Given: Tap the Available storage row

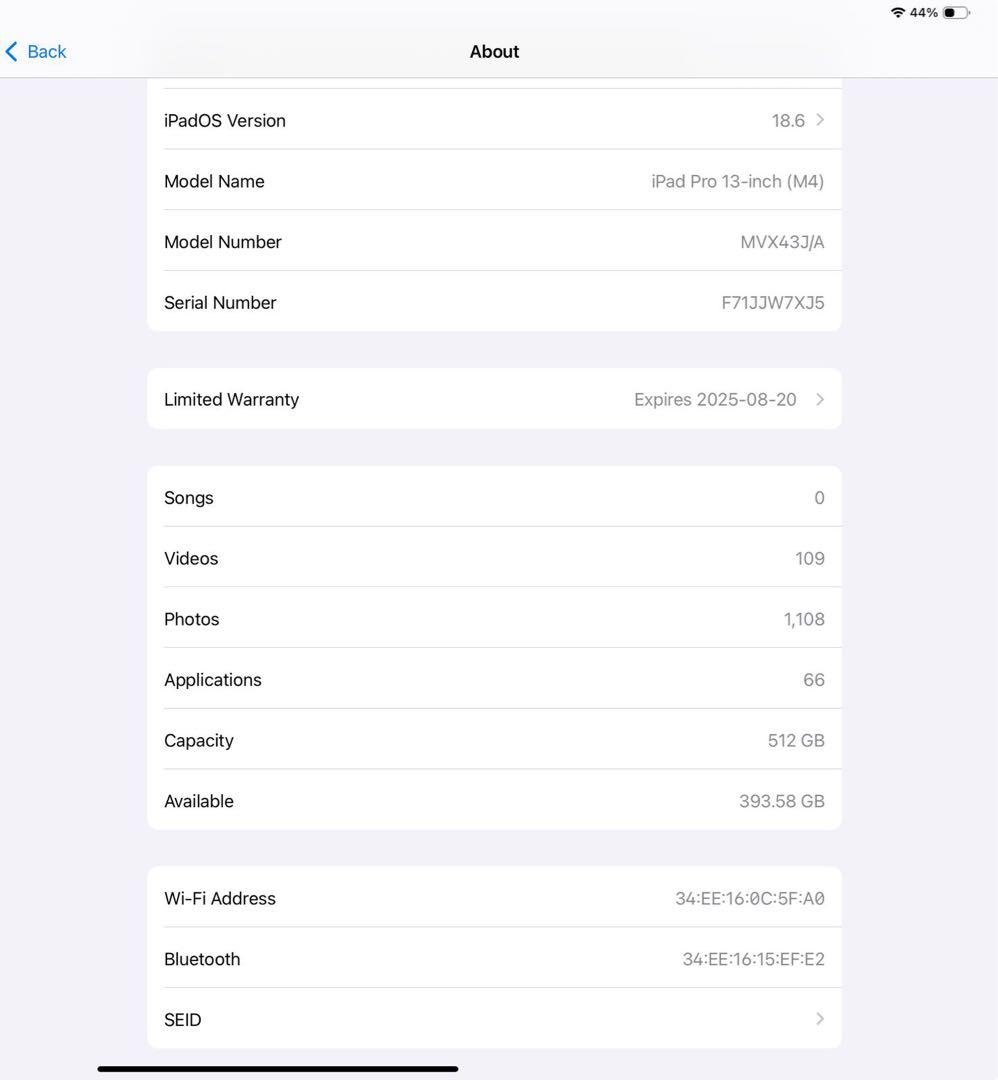Looking at the screenshot, I should point(494,800).
